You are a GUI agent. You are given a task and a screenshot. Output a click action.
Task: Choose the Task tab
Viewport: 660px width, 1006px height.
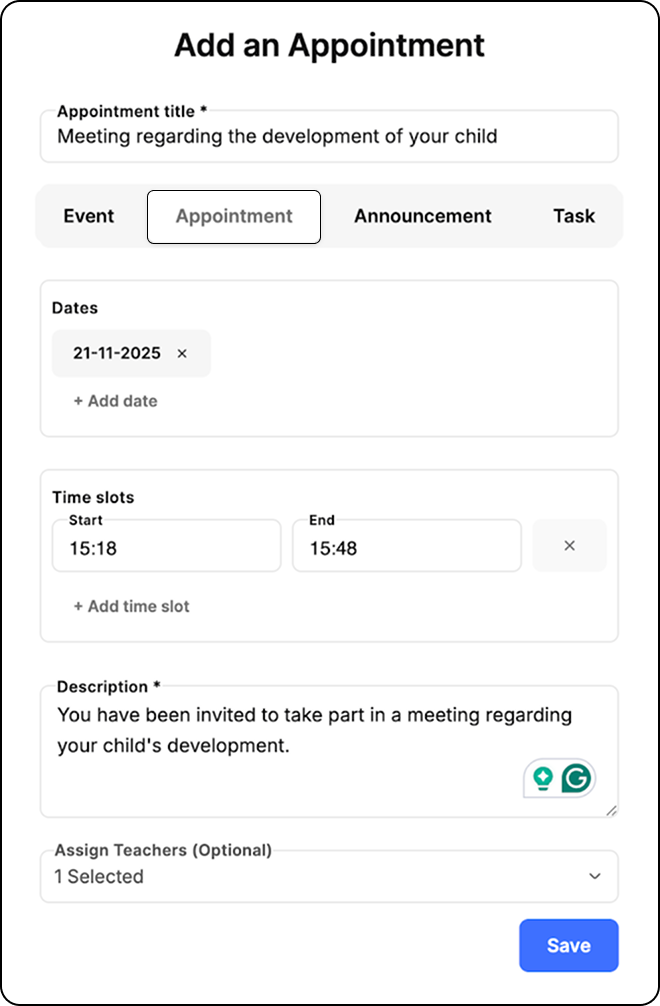tap(574, 216)
